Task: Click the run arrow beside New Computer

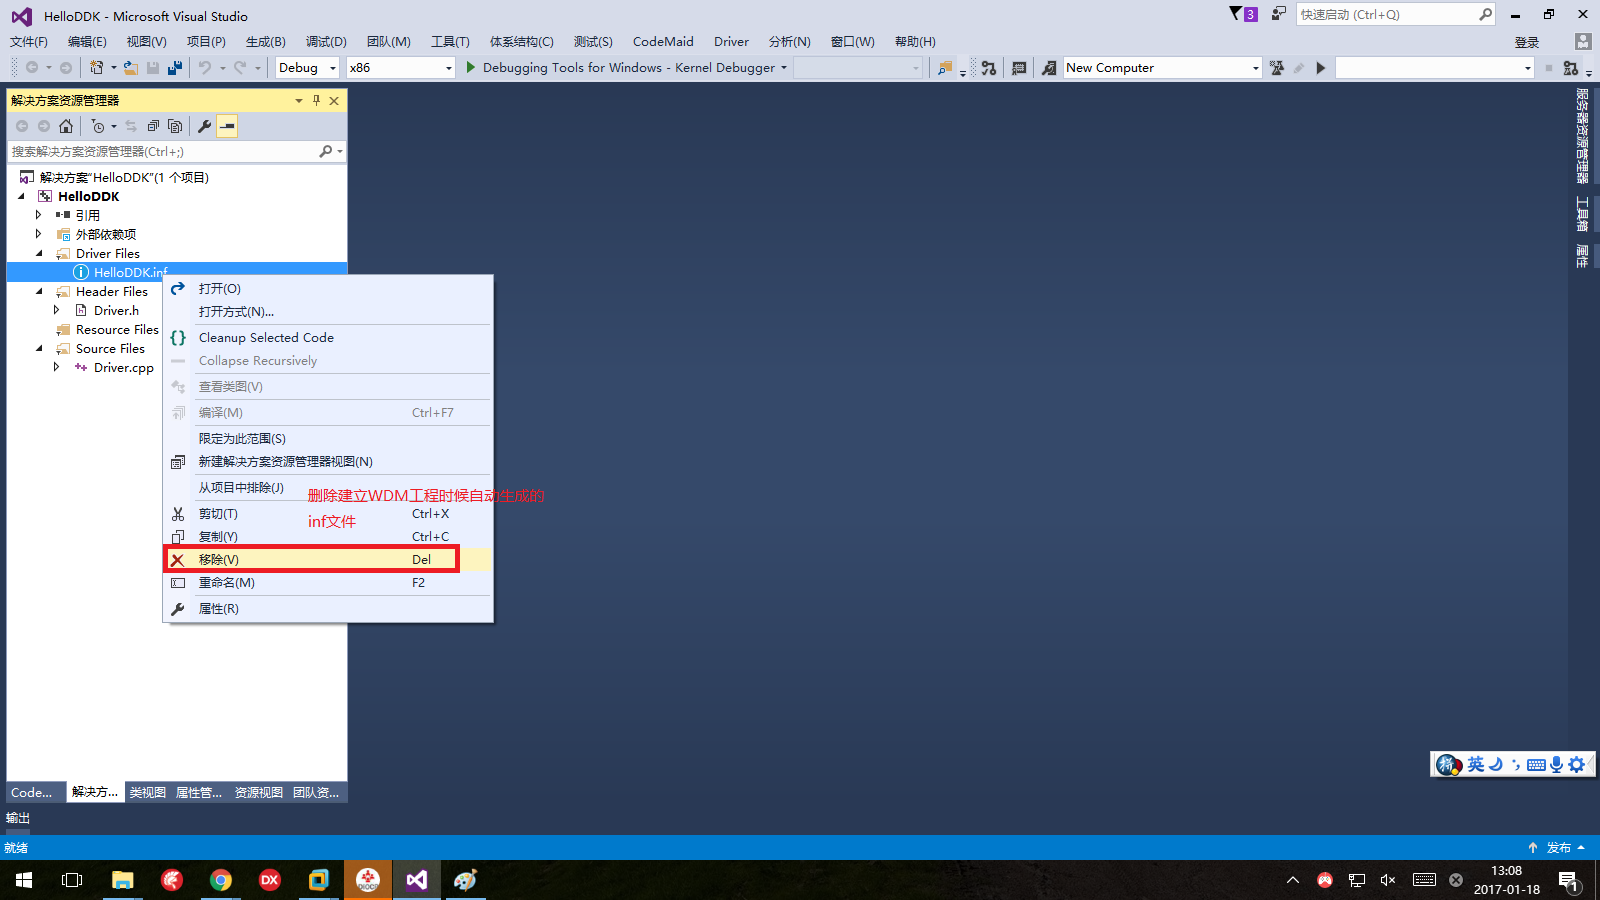Action: click(1321, 68)
